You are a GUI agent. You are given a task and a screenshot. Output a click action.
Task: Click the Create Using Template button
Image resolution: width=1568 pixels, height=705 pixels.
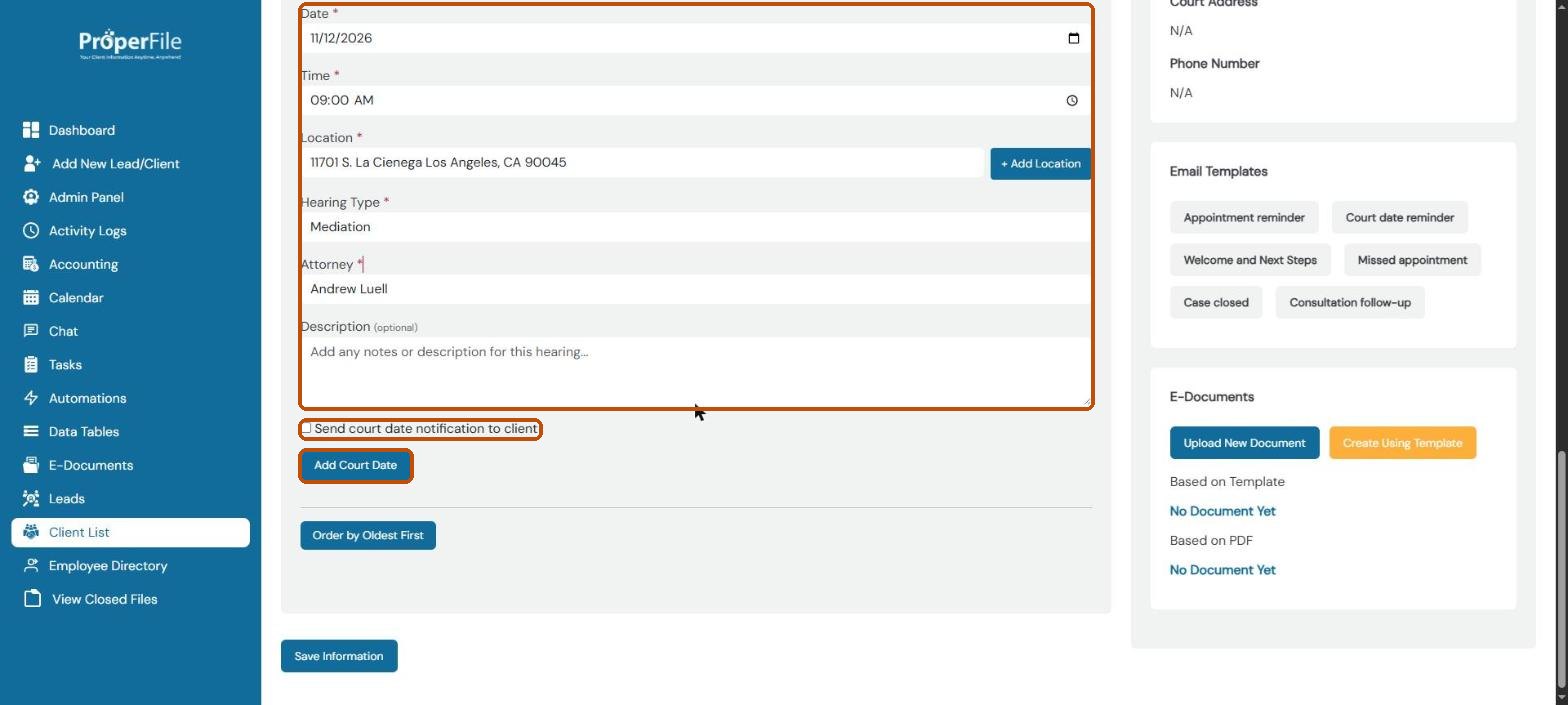coord(1402,443)
